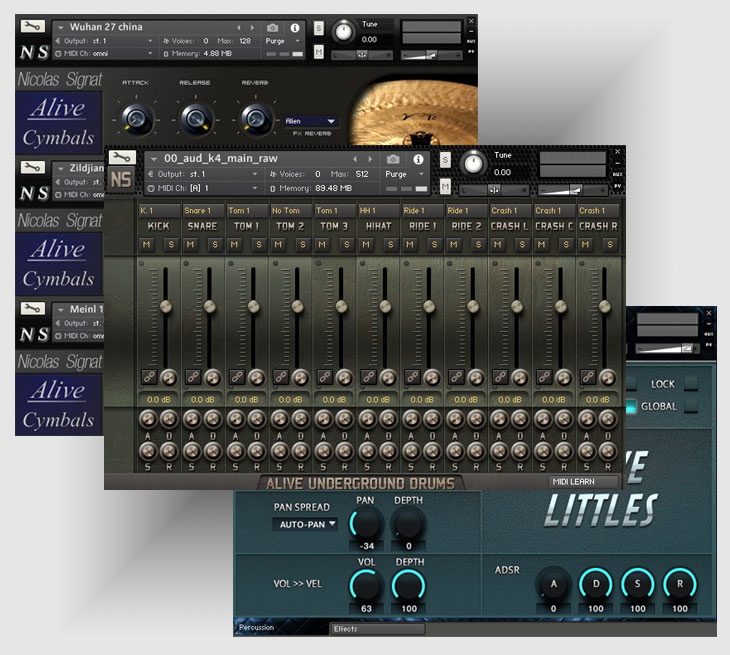Click the snapshot camera icon for Wuhan 27 china
730x655 pixels.
click(x=273, y=27)
